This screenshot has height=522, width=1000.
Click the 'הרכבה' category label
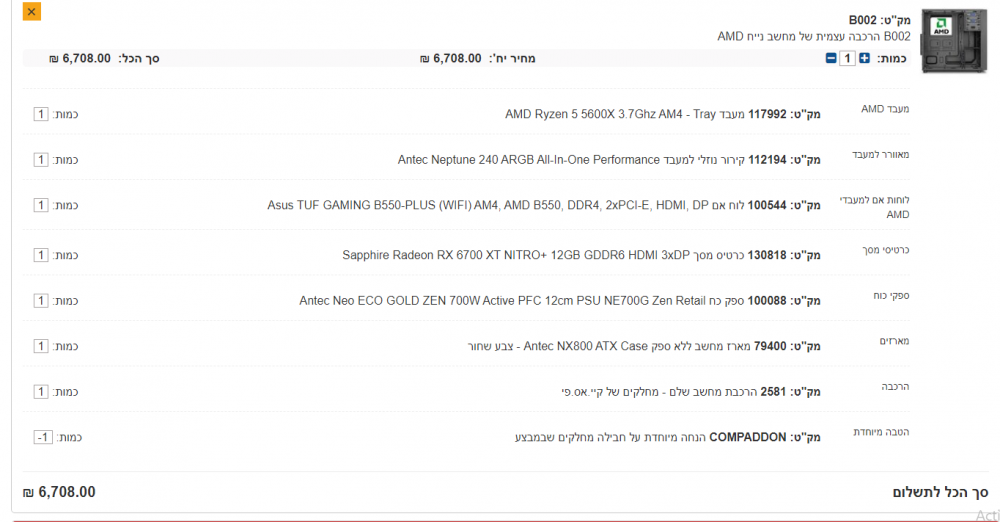pyautogui.click(x=895, y=387)
